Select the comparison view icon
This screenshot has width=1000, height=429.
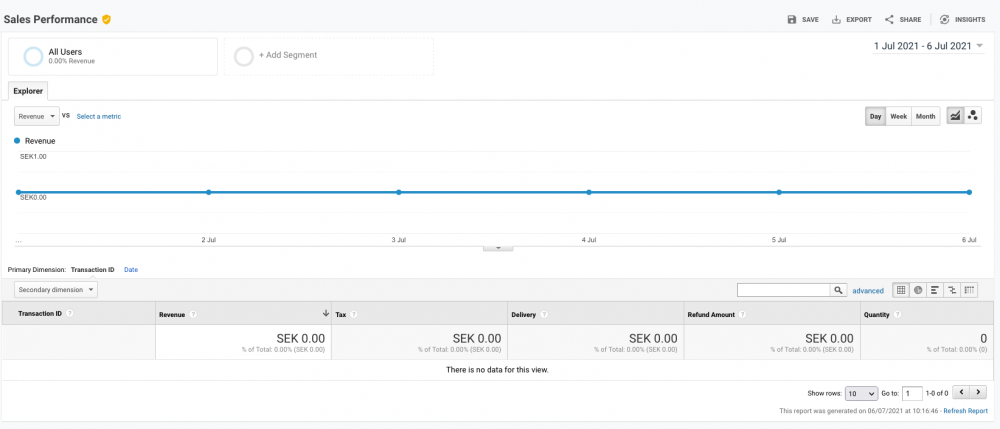951,290
